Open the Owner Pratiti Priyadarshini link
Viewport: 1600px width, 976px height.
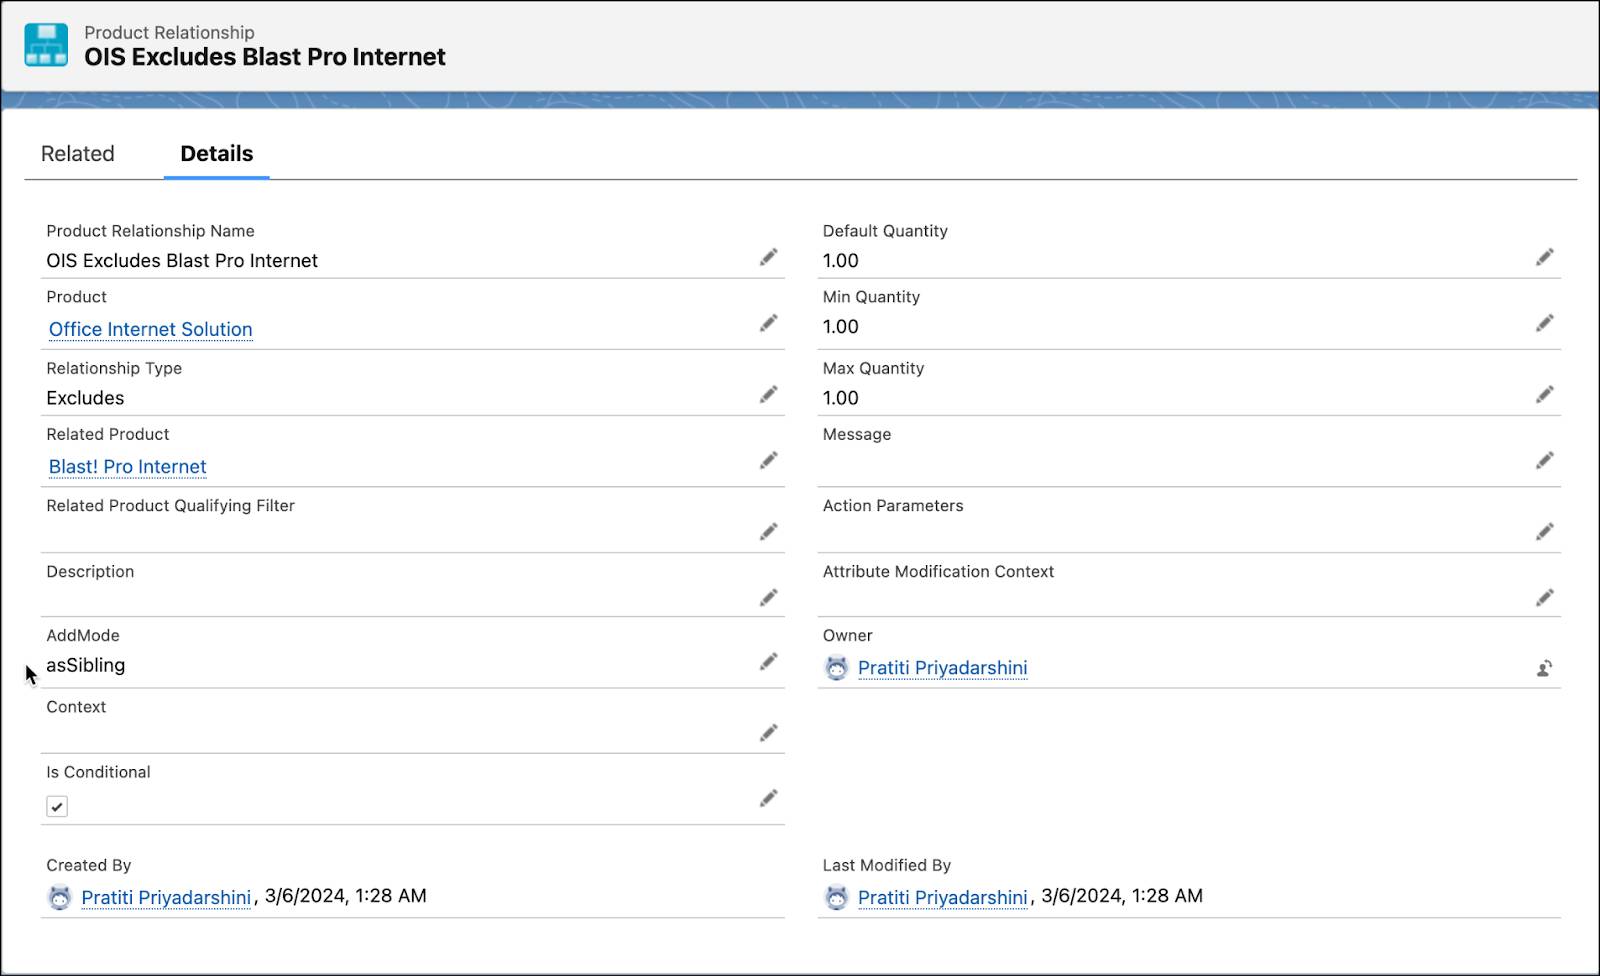pos(943,668)
